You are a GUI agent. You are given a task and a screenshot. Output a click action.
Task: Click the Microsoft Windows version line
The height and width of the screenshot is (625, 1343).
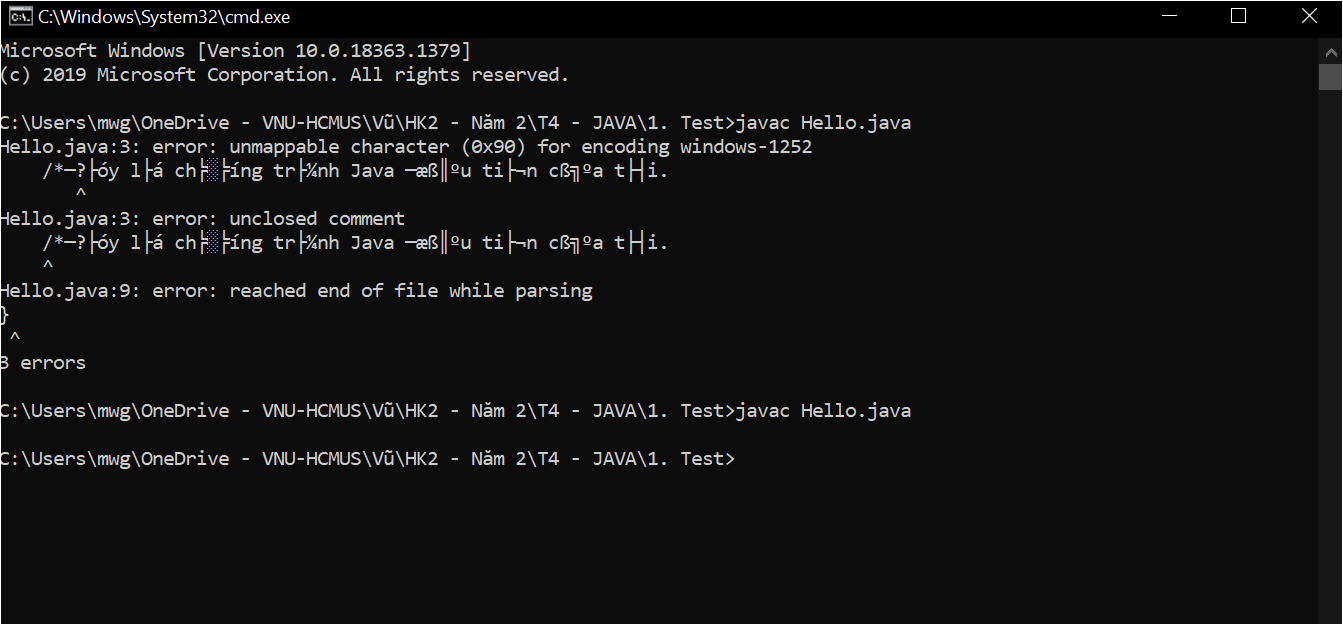click(x=235, y=51)
